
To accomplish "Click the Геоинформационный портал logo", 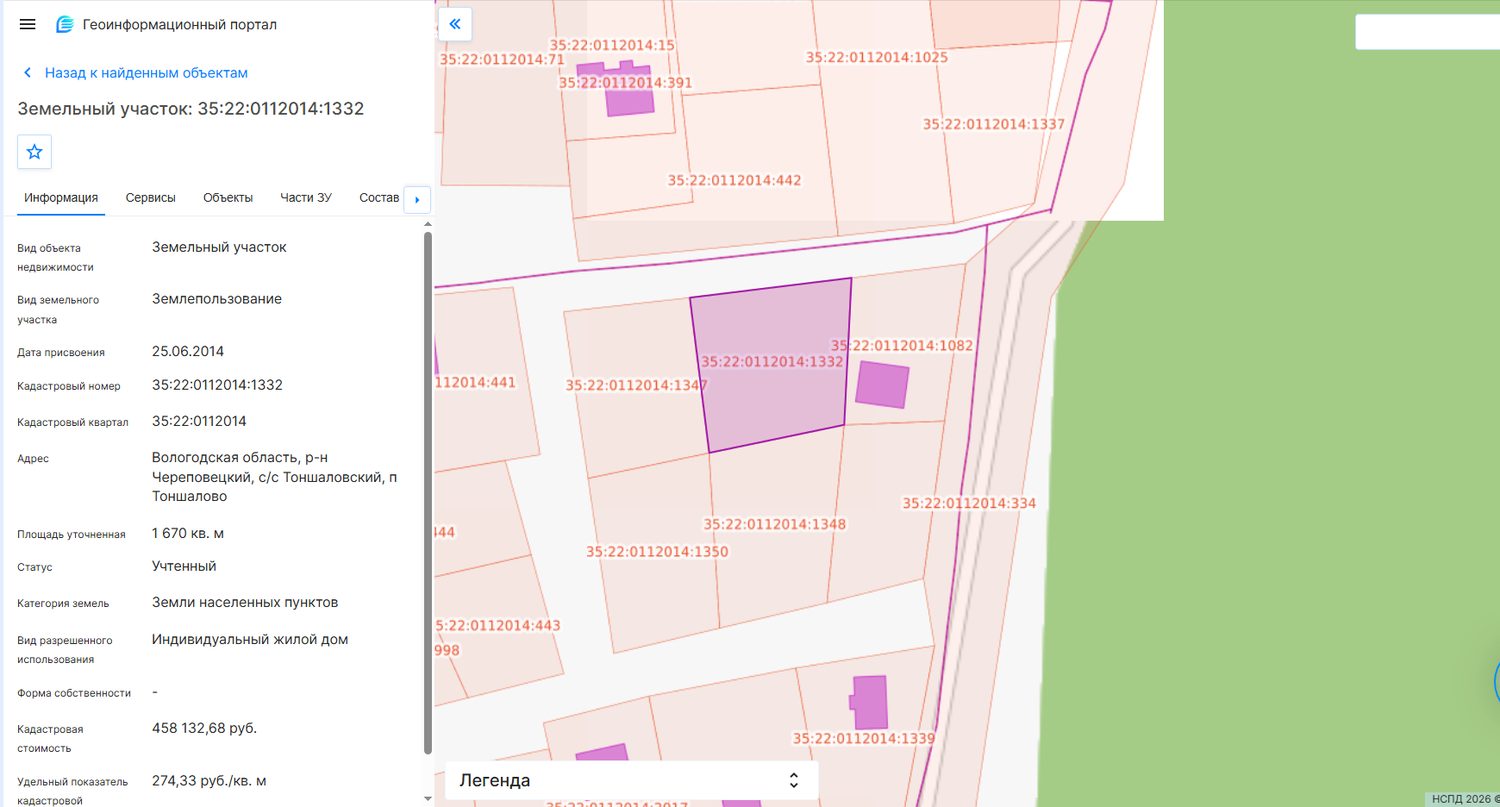I will pos(65,24).
